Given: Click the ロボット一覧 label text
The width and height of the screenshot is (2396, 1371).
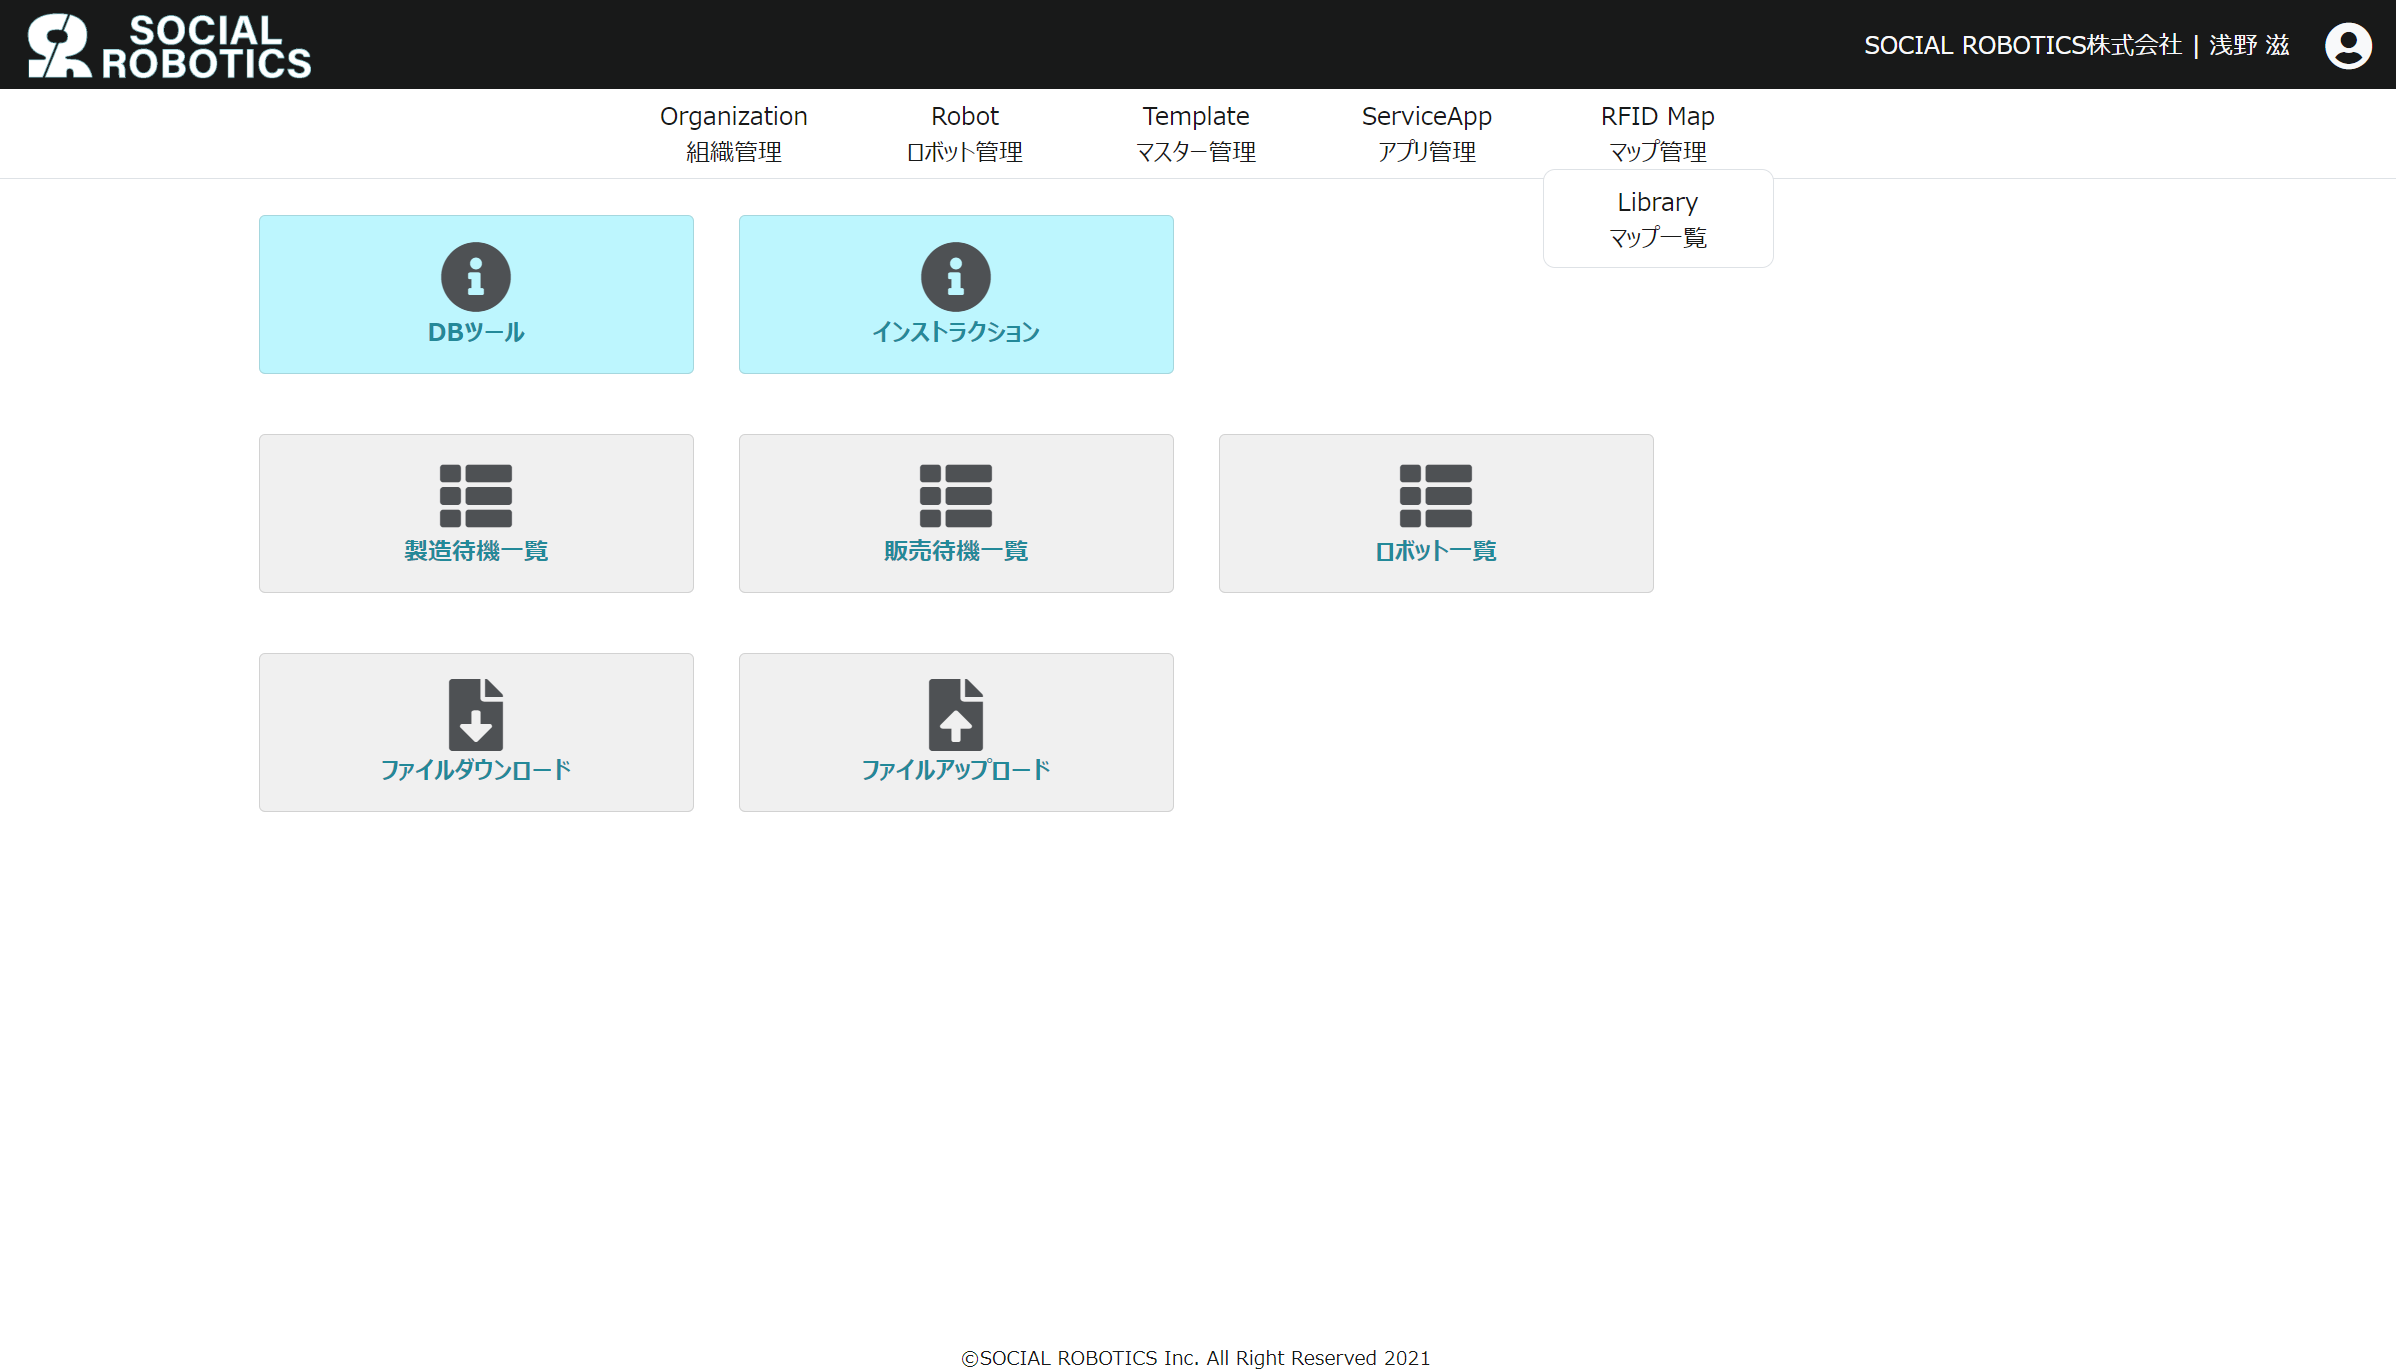Looking at the screenshot, I should pyautogui.click(x=1436, y=551).
